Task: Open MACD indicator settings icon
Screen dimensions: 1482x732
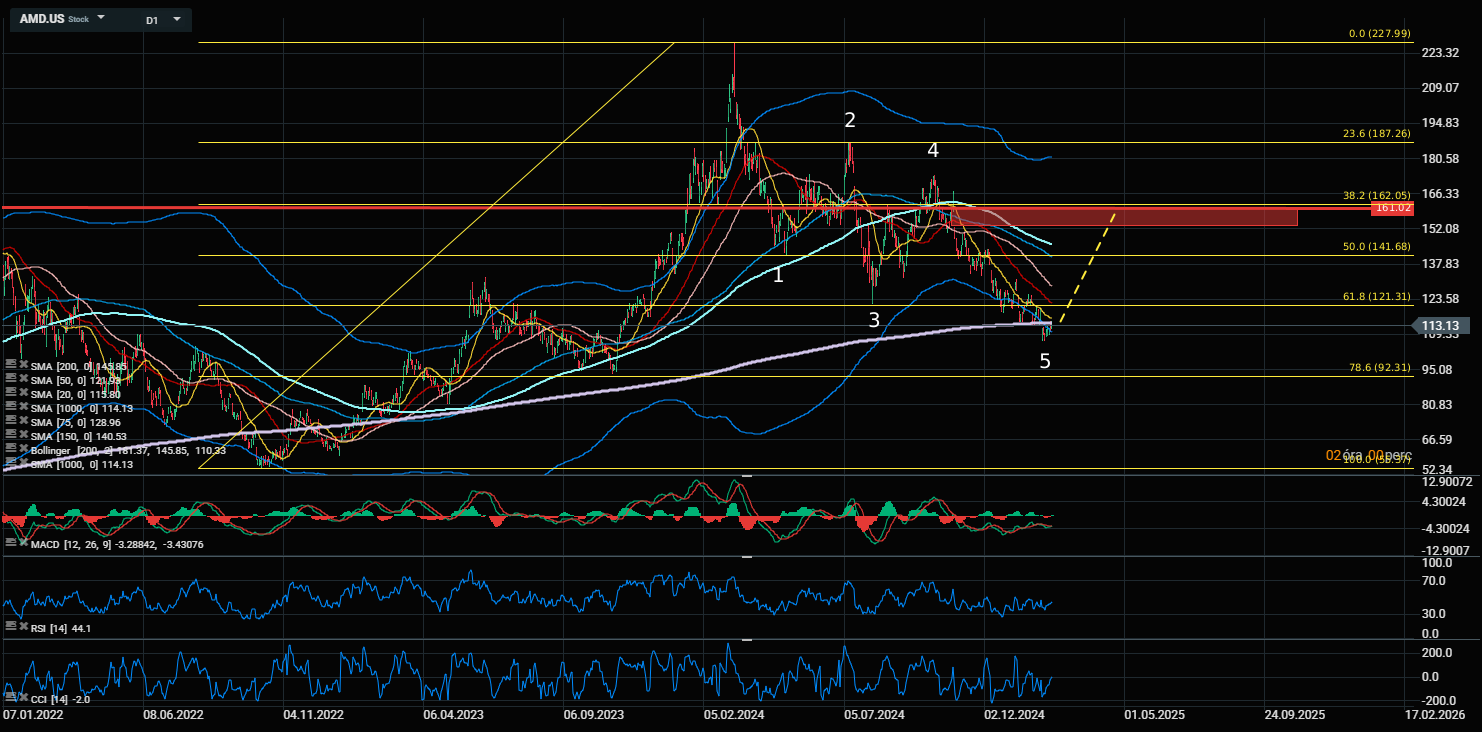Action: click(x=10, y=544)
